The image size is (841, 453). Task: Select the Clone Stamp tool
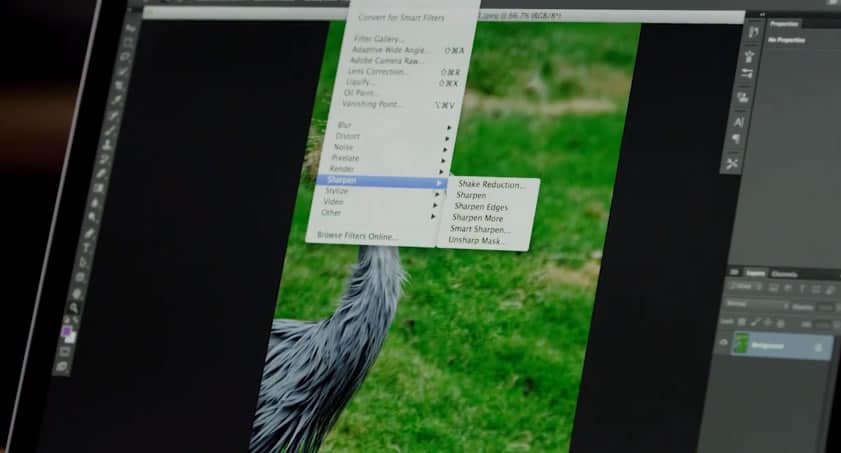tap(107, 145)
